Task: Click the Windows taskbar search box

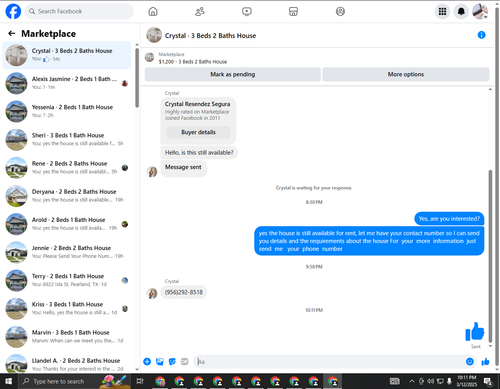Action: tap(74, 381)
